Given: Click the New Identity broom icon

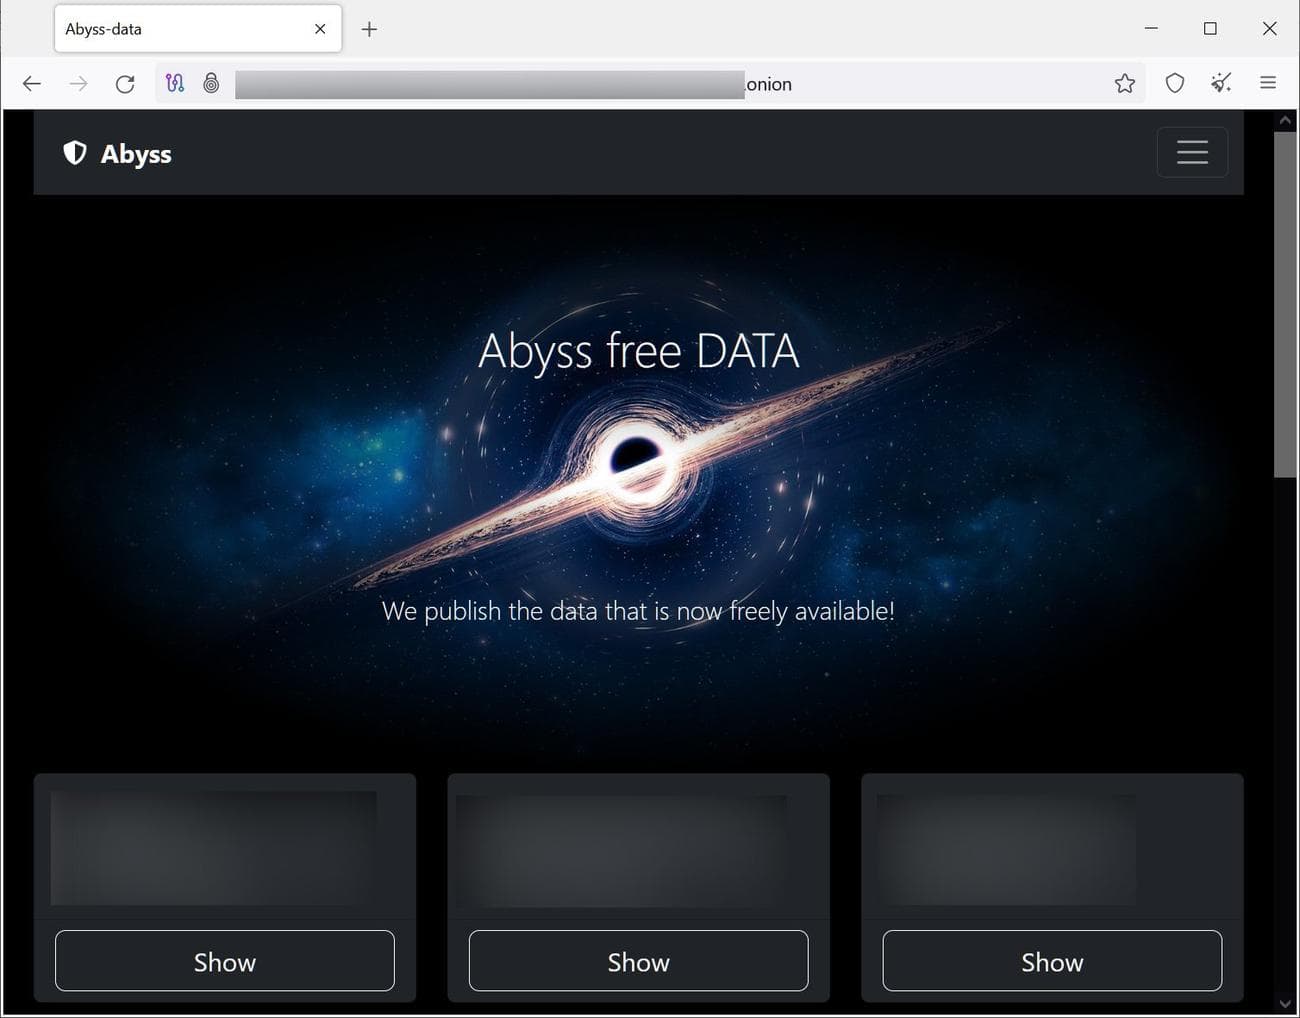Looking at the screenshot, I should tap(1221, 83).
